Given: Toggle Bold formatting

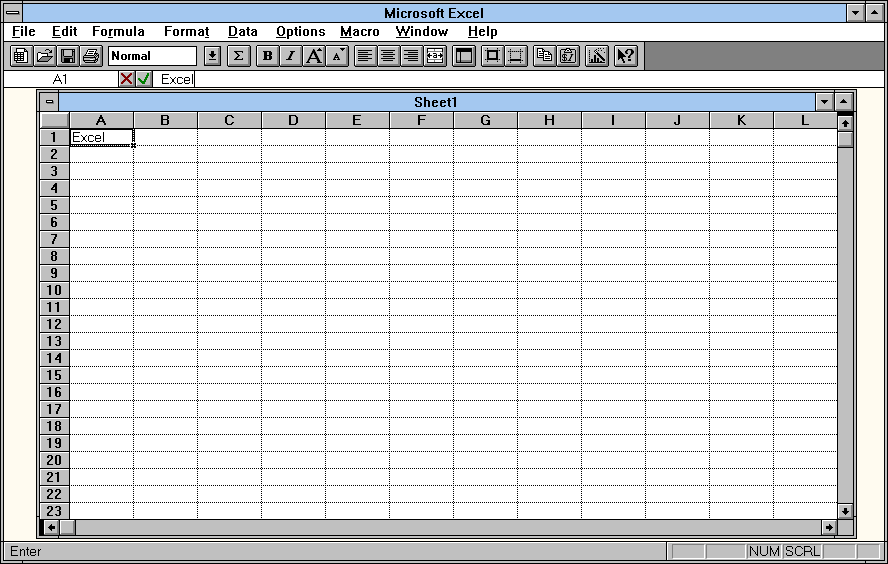Looking at the screenshot, I should 268,55.
